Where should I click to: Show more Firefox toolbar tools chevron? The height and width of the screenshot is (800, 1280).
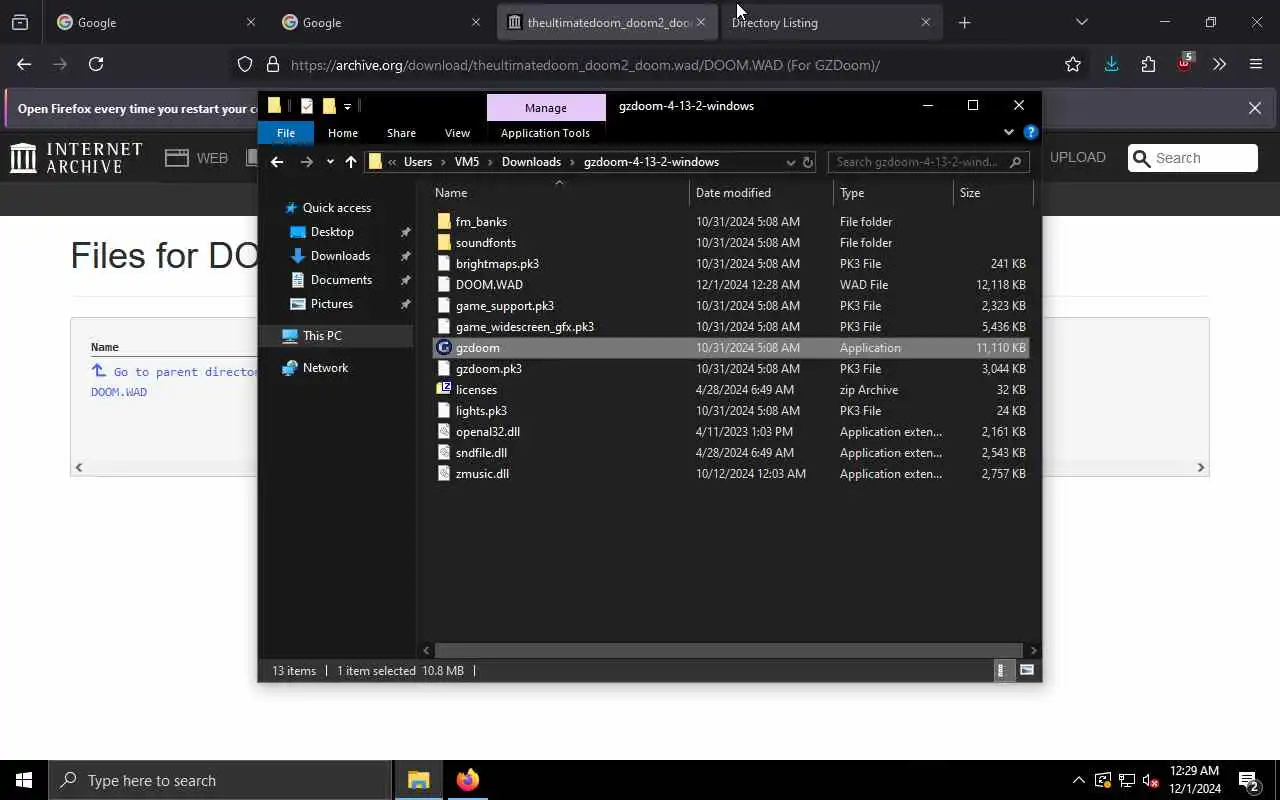pyautogui.click(x=1219, y=64)
